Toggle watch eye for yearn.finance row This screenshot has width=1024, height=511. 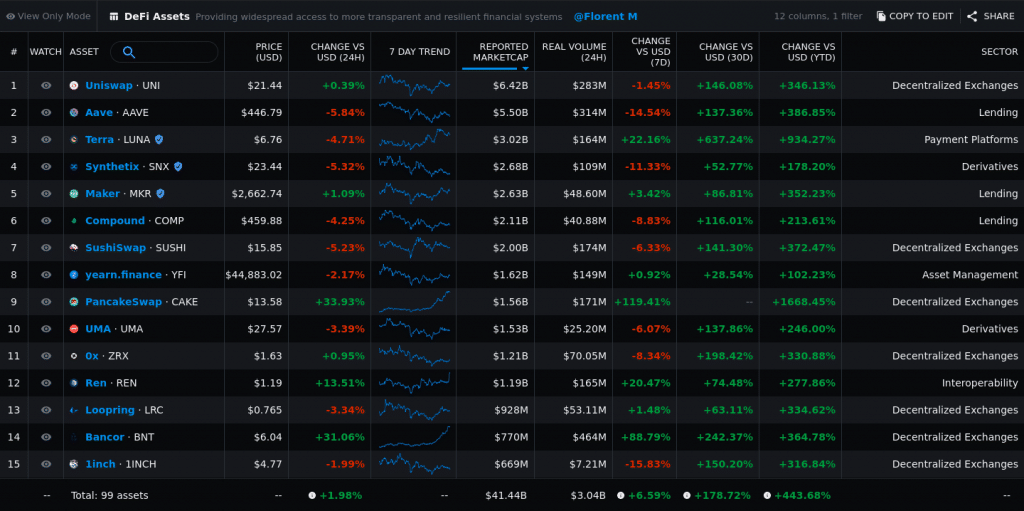click(x=46, y=275)
